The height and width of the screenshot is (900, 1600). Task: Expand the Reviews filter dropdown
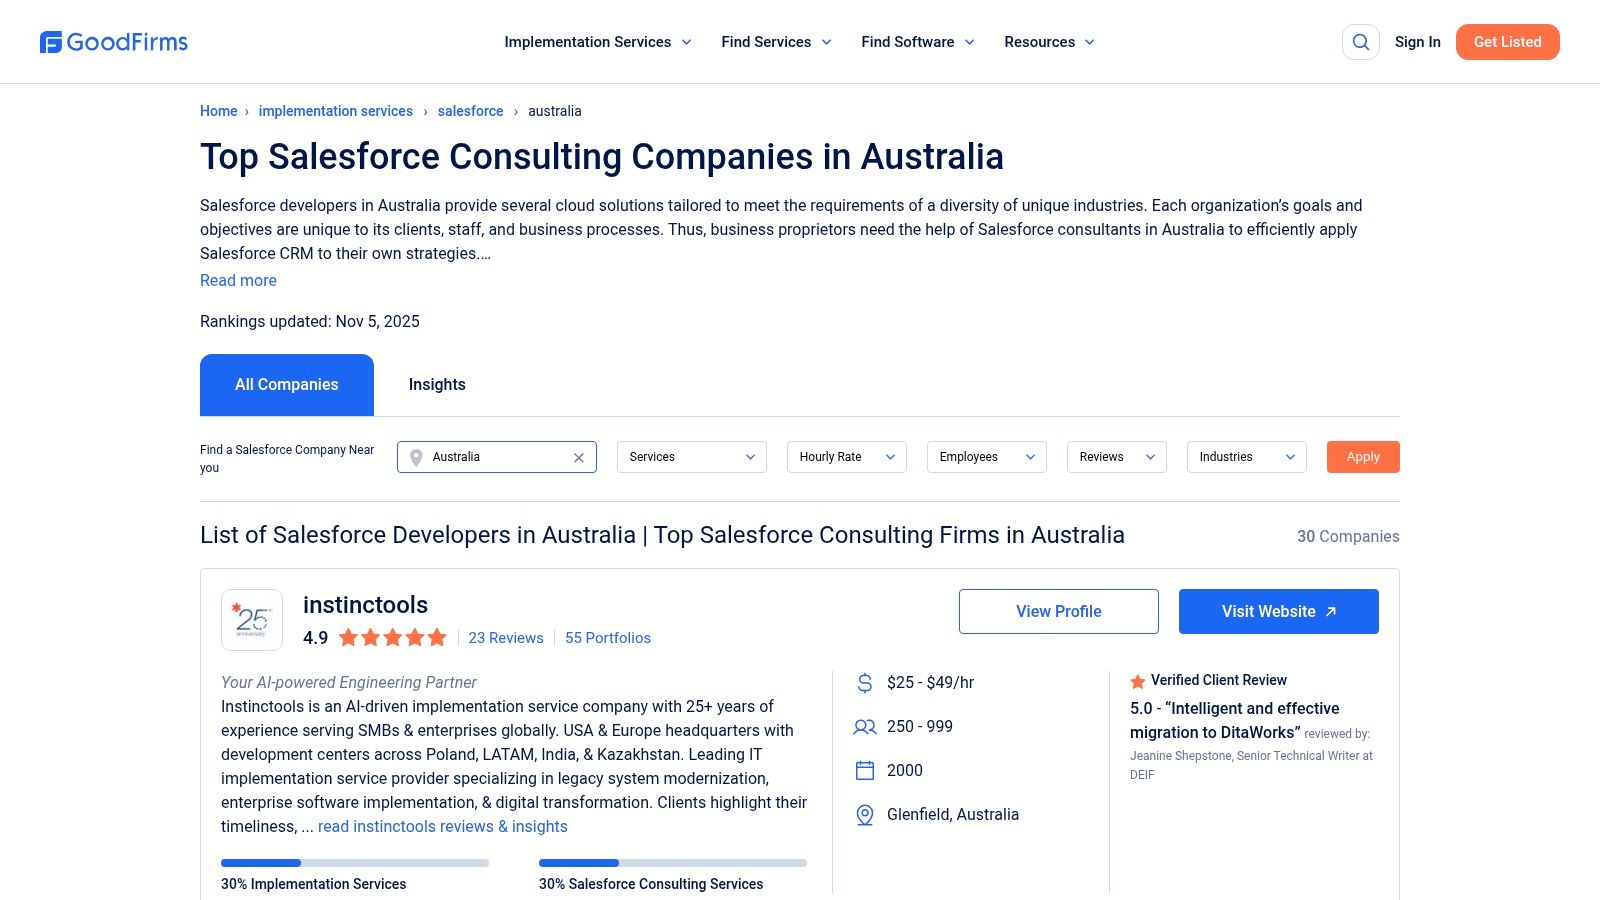1116,457
